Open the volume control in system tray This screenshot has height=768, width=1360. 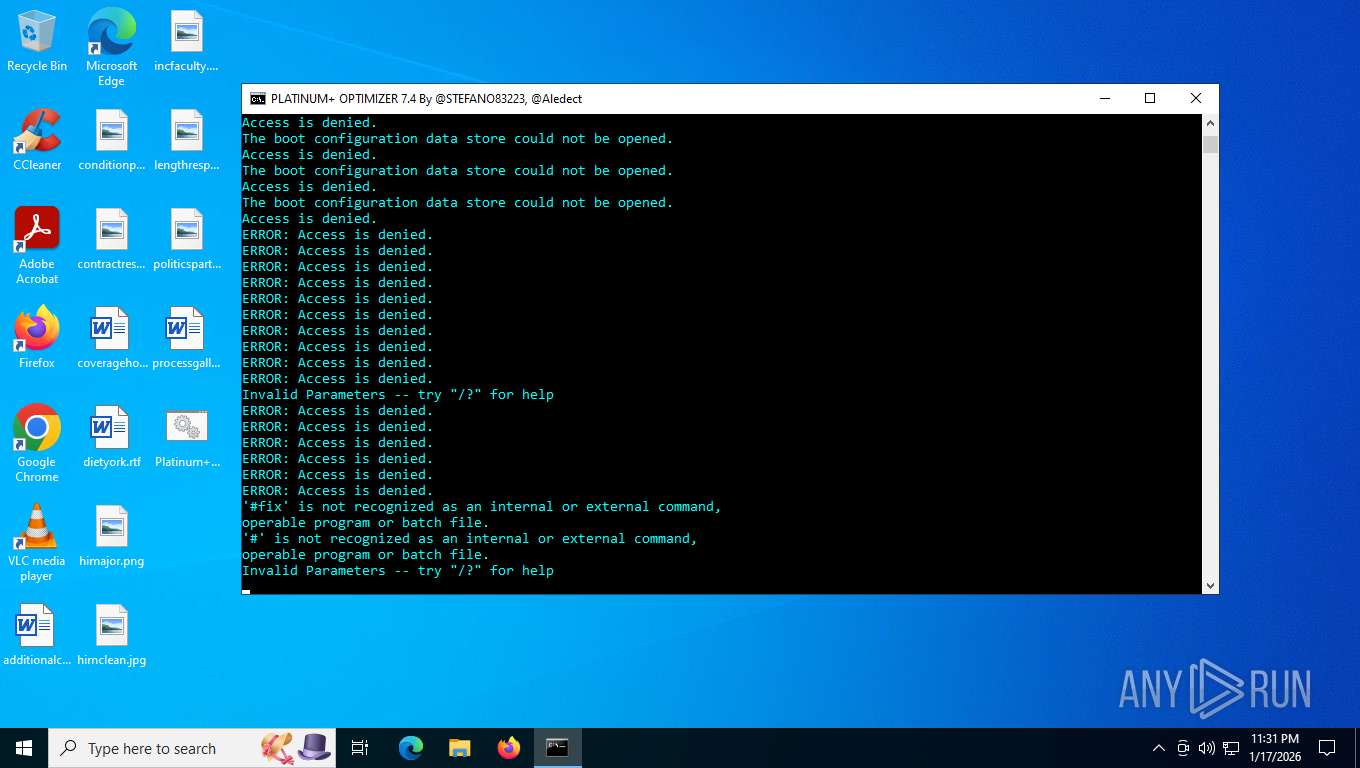pyautogui.click(x=1207, y=748)
